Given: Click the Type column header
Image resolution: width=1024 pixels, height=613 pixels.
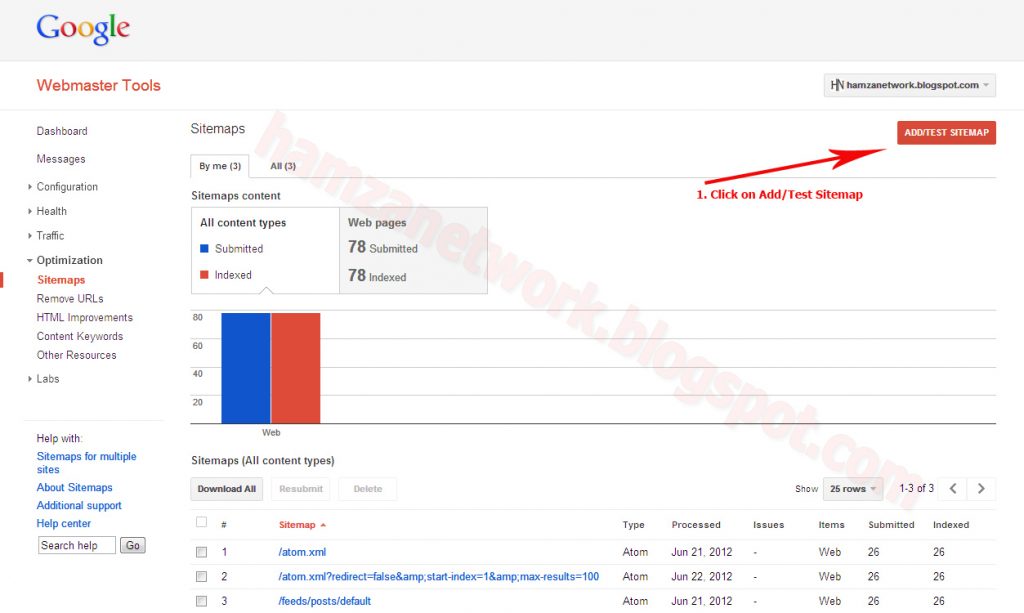Looking at the screenshot, I should (x=633, y=525).
